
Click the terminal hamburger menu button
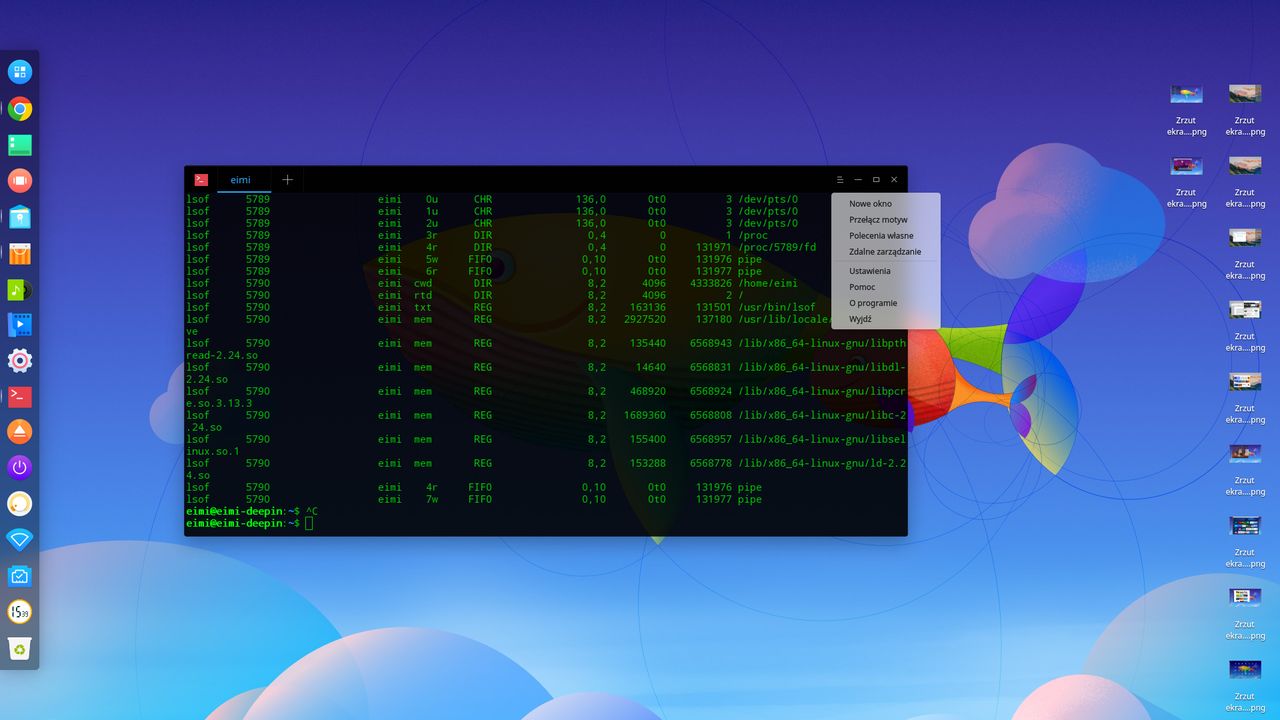(x=840, y=180)
